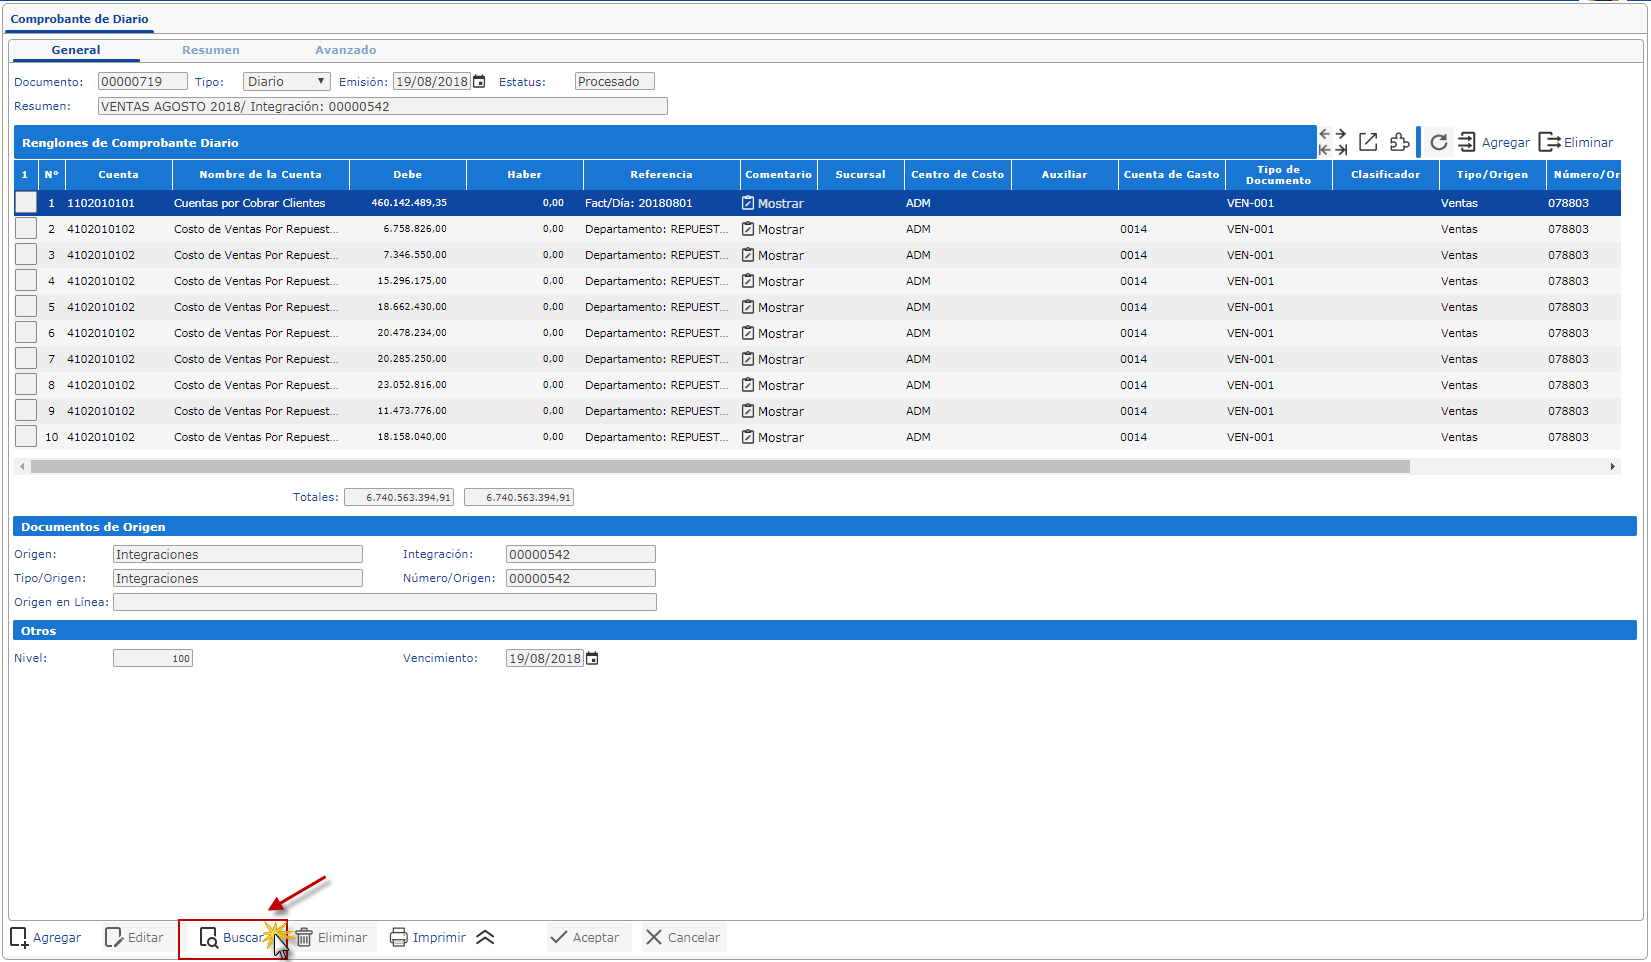This screenshot has height=962, width=1651.
Task: Click the Cancelar button
Action: [x=683, y=937]
